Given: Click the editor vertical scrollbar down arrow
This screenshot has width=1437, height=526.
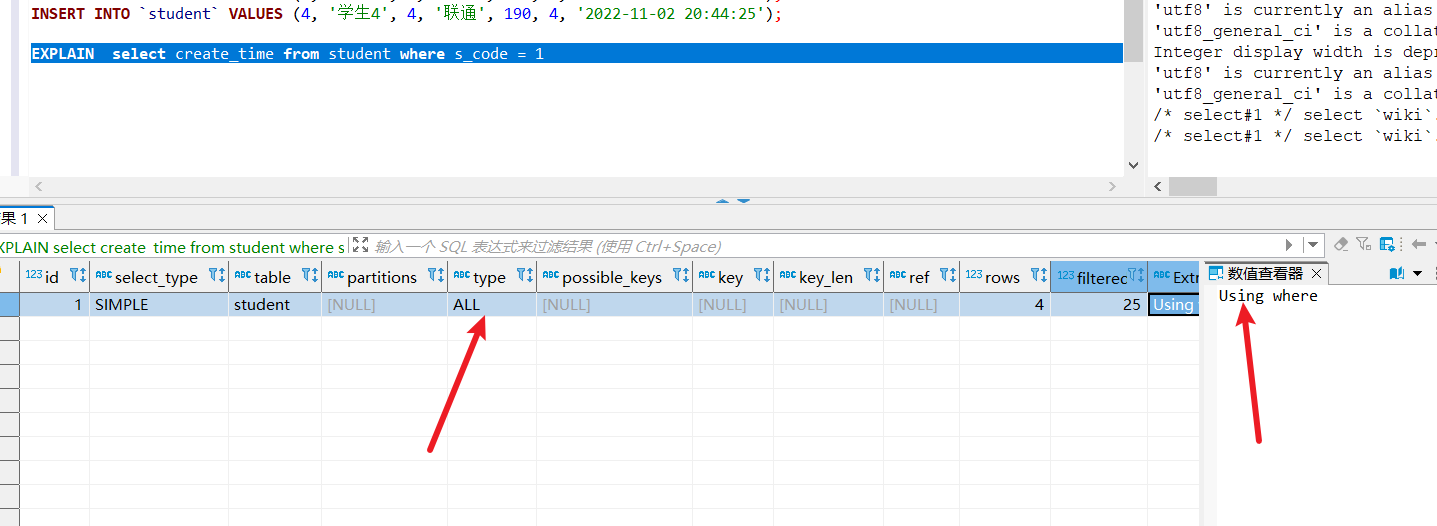Looking at the screenshot, I should pos(1133,165).
